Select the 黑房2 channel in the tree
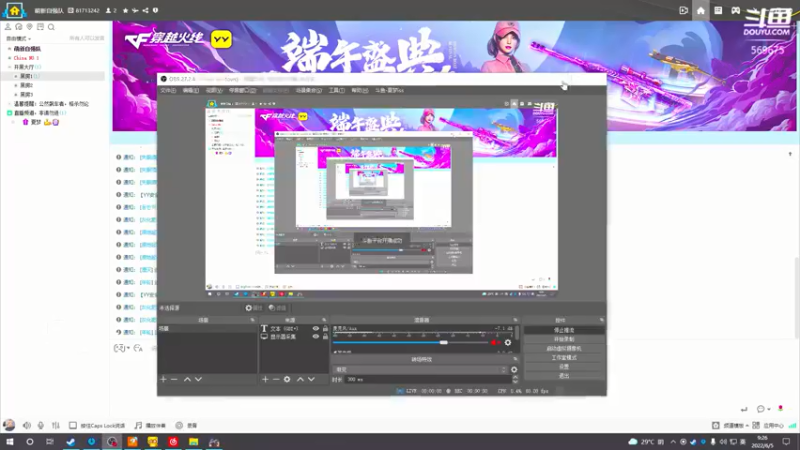The width and height of the screenshot is (800, 450). click(x=26, y=85)
